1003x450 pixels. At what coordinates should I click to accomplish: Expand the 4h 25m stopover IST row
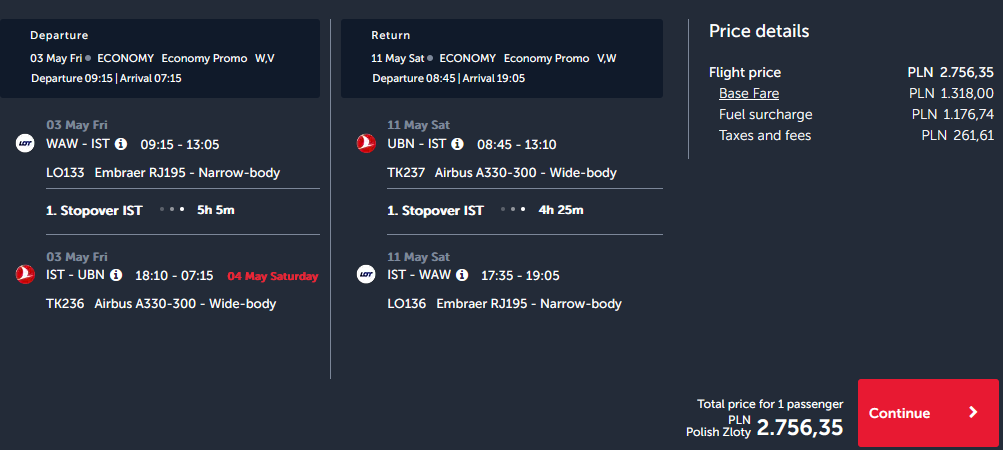point(525,211)
